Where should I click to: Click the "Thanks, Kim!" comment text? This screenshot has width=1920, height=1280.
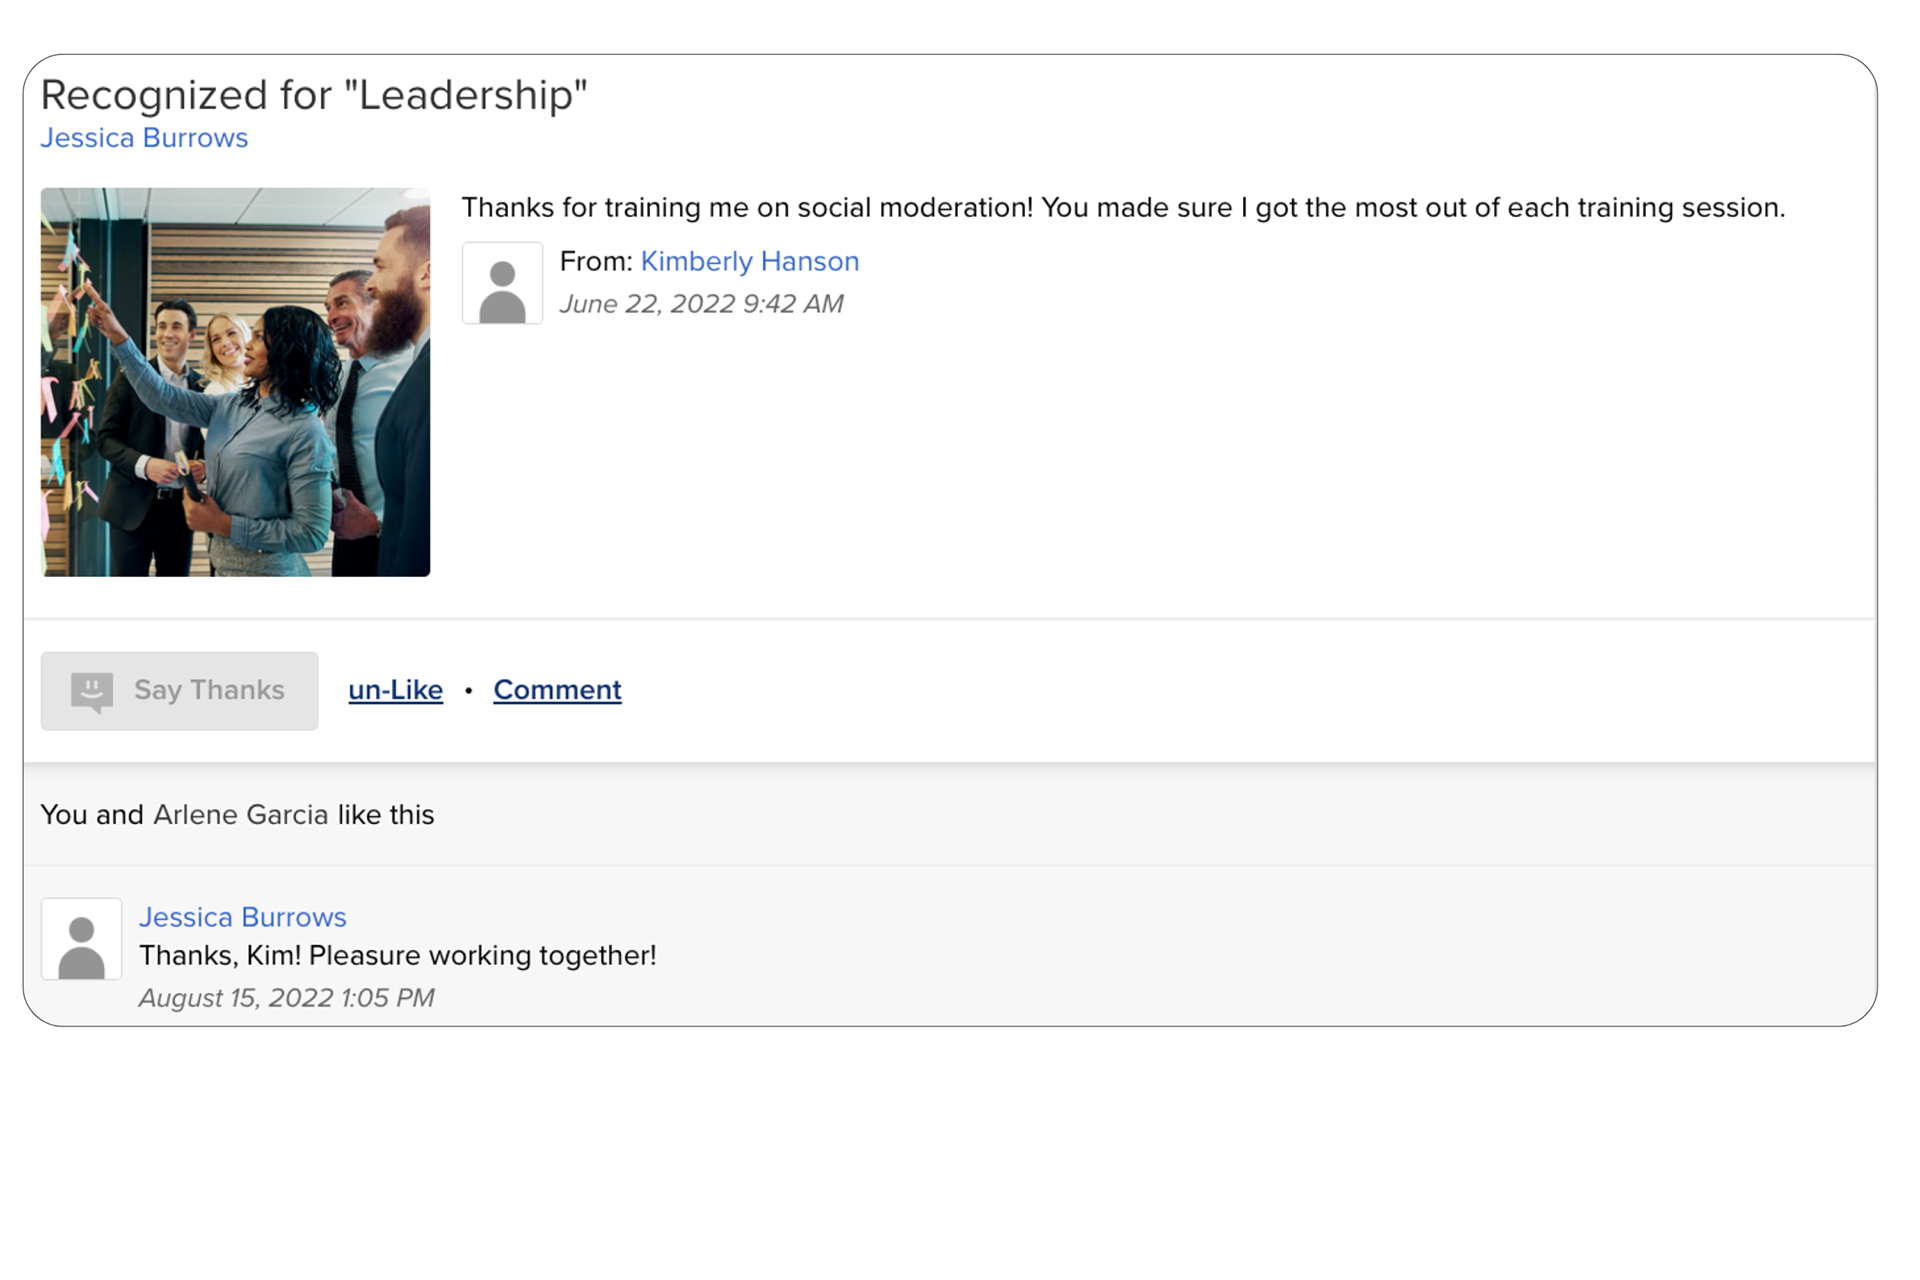pos(397,956)
